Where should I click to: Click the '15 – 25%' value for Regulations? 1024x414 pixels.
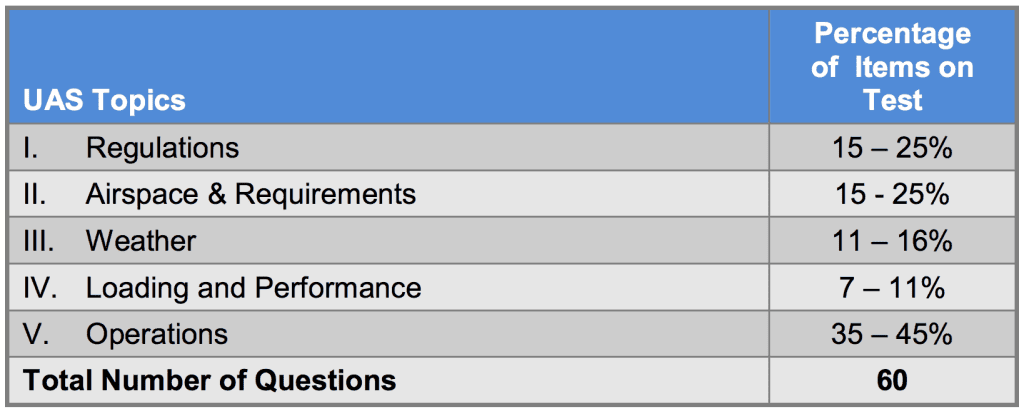[892, 148]
